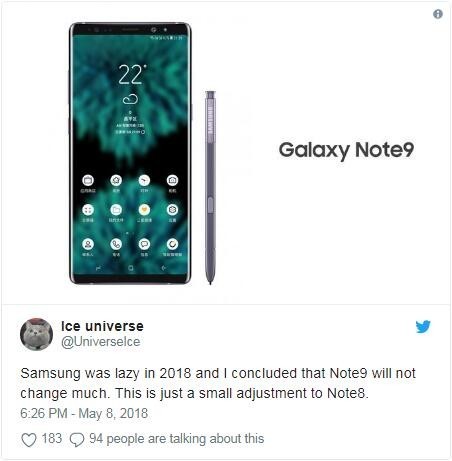Viewport: 452px width, 461px height.
Task: Click the S Pen stylus image
Action: tap(210, 188)
